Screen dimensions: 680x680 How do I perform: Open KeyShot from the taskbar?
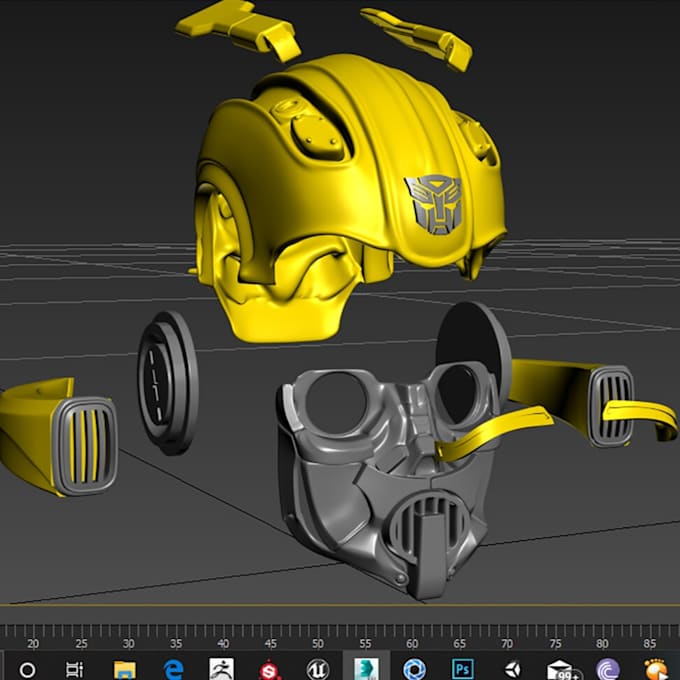tap(415, 670)
